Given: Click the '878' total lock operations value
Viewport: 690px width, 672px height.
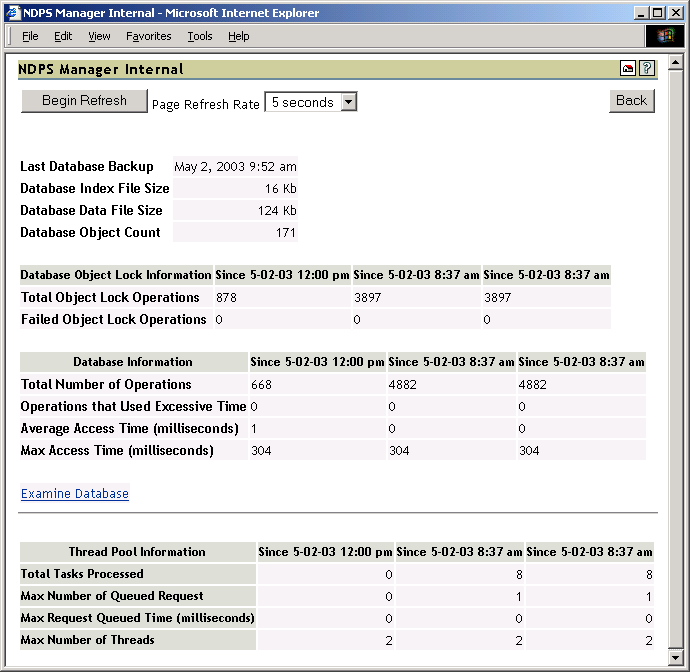Looking at the screenshot, I should [x=226, y=297].
